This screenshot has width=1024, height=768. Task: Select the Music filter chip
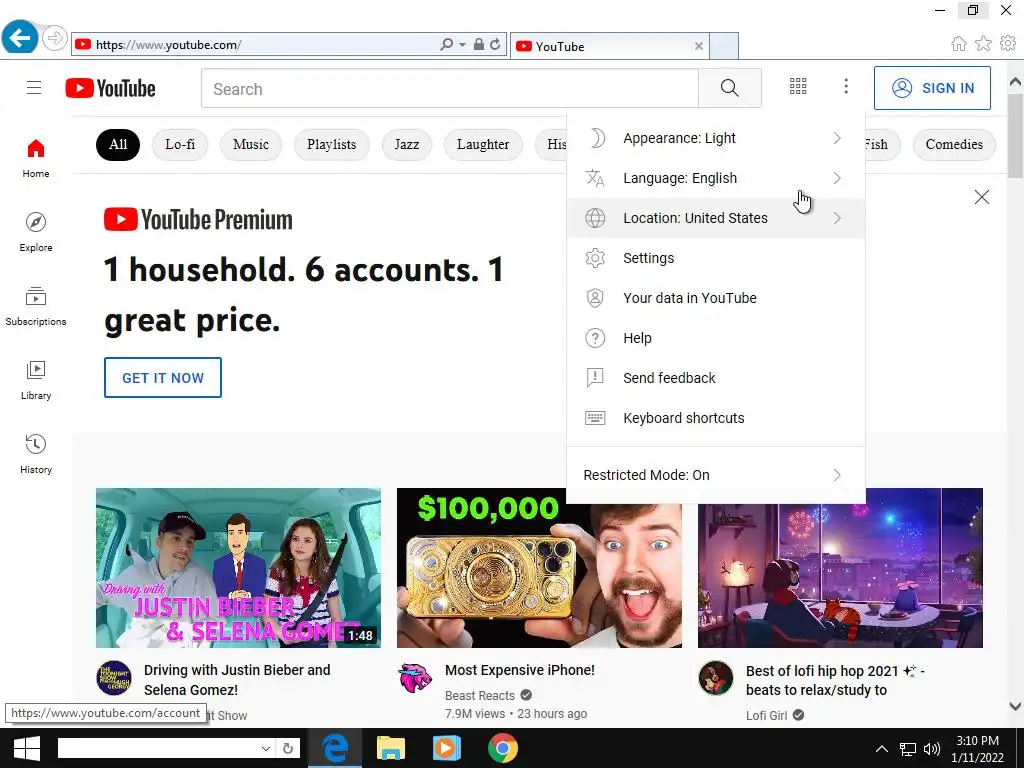(x=251, y=144)
